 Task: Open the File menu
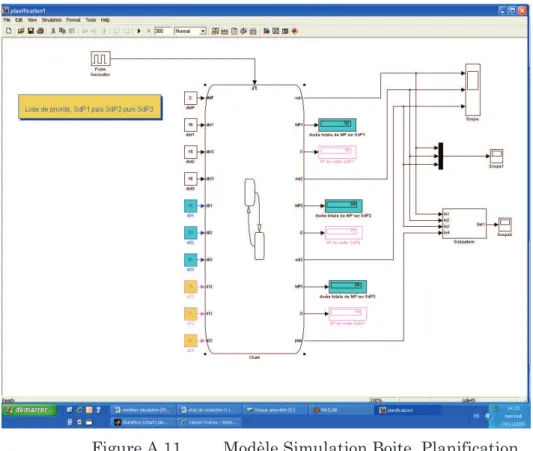(x=7, y=20)
